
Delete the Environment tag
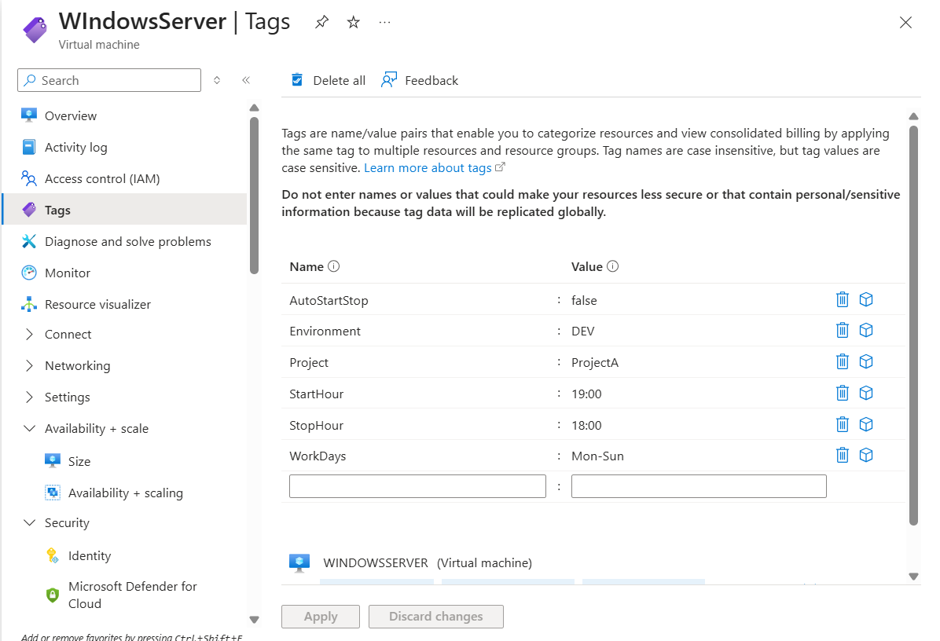point(842,330)
